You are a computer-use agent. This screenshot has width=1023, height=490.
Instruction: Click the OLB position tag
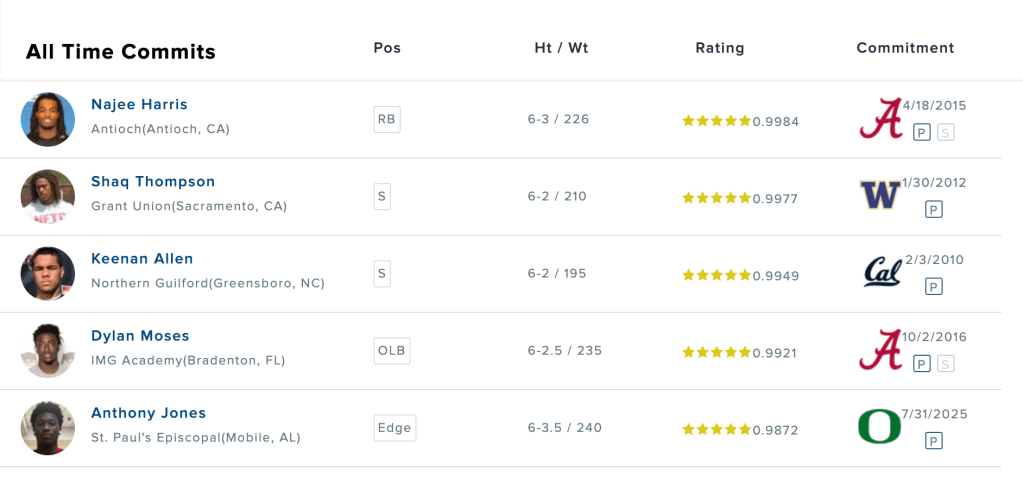(391, 350)
